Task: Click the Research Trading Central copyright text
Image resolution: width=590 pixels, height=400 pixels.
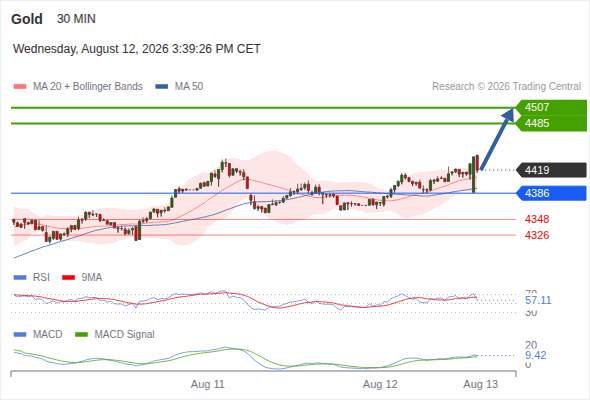Action: [506, 87]
